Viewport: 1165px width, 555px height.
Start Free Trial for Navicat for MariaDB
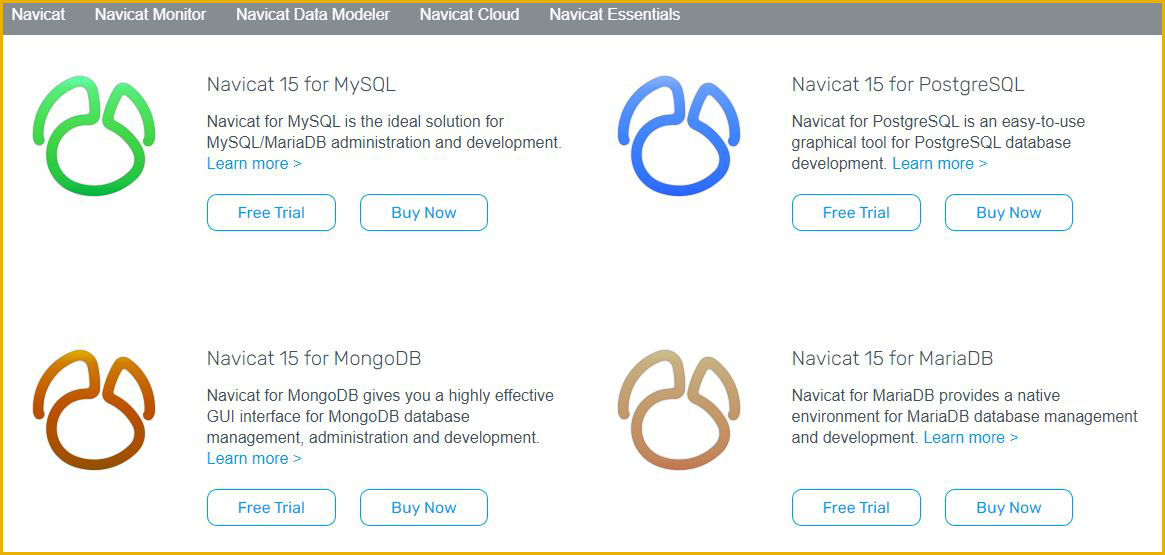pyautogui.click(x=856, y=507)
